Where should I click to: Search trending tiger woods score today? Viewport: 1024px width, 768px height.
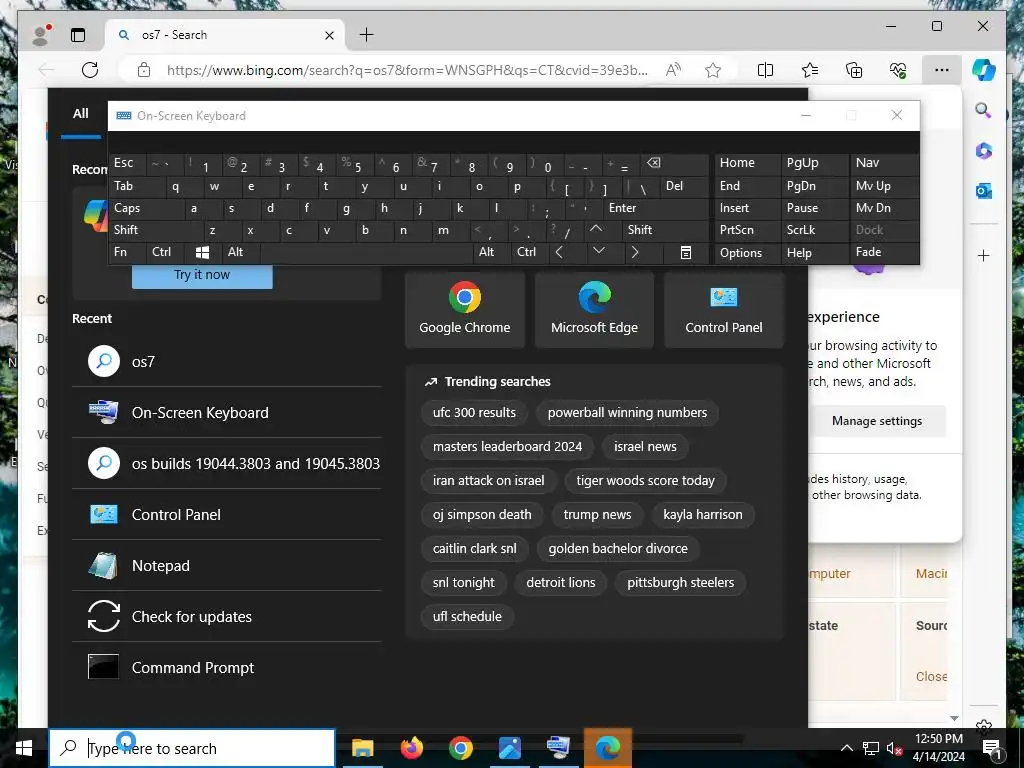coord(646,481)
